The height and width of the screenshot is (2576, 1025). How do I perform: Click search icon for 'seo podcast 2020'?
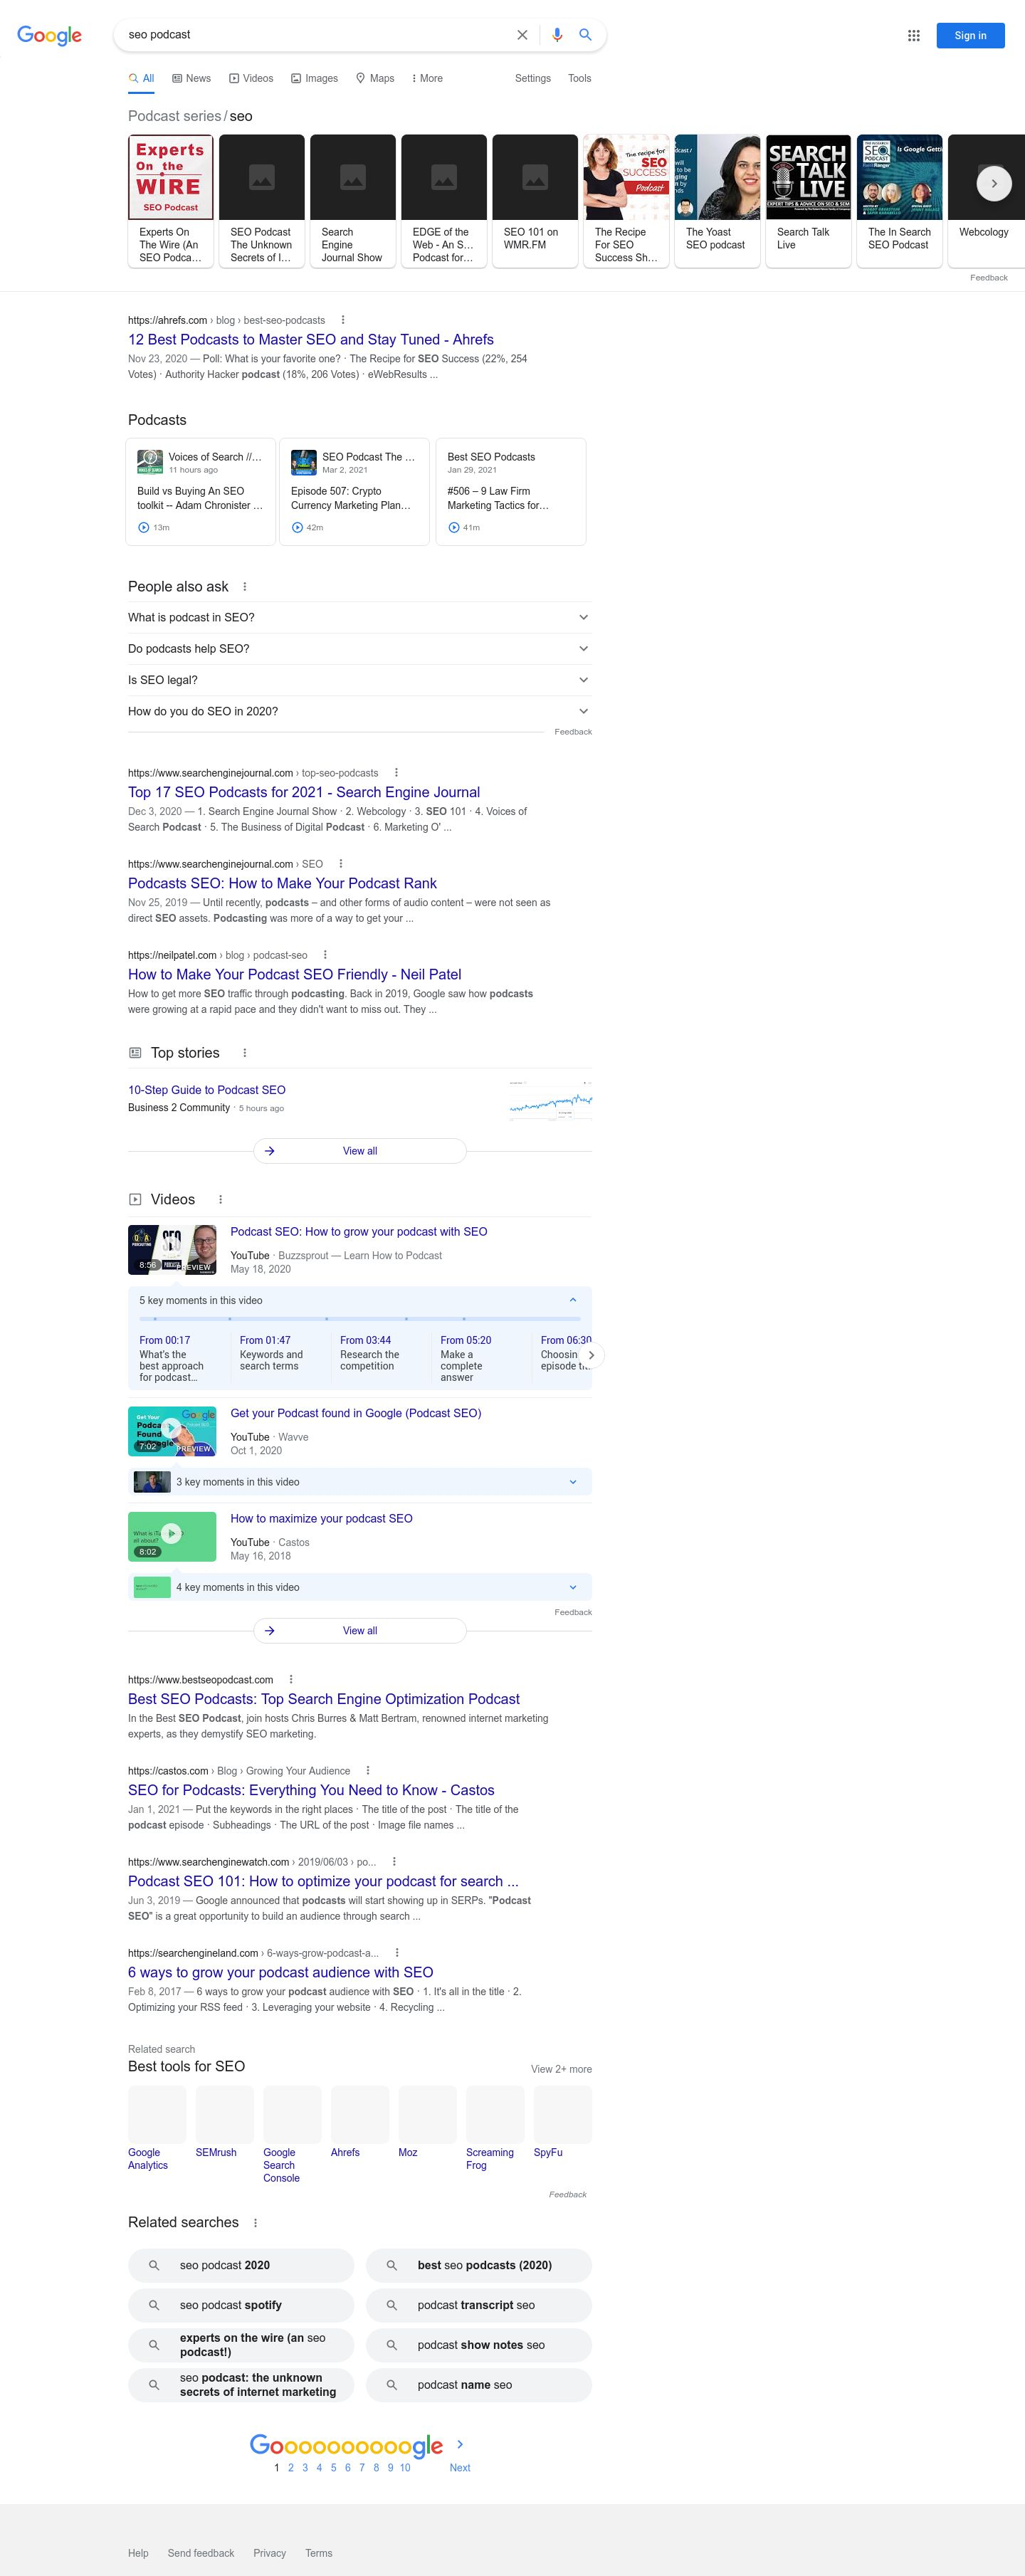(x=154, y=2265)
